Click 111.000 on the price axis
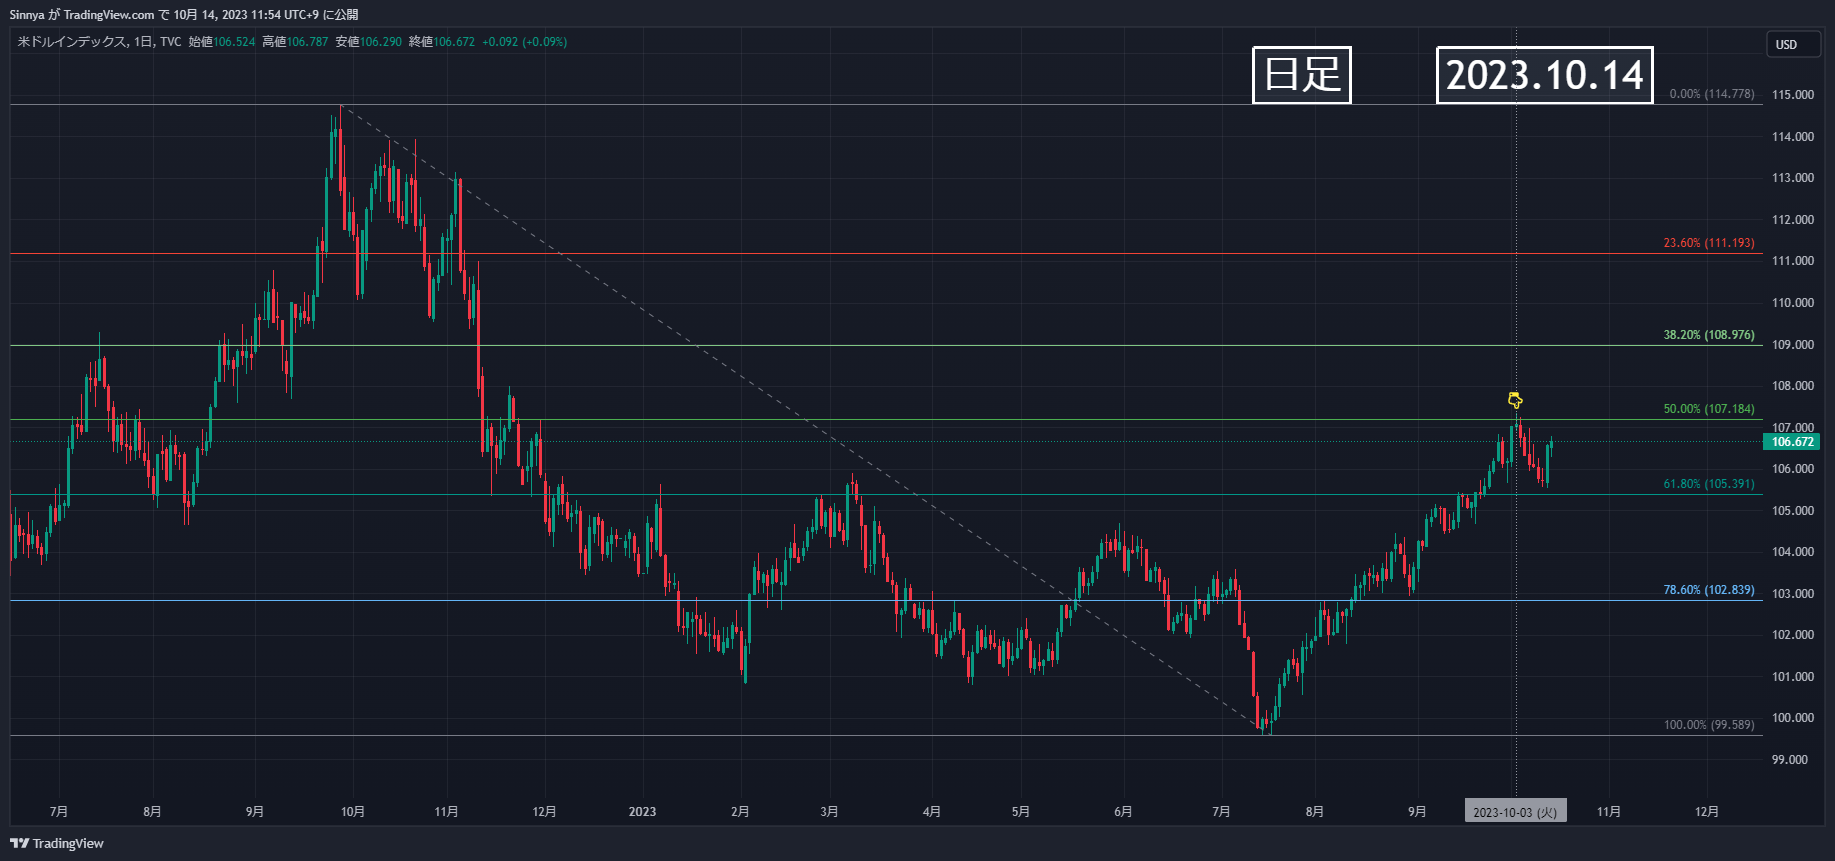Viewport: 1835px width, 861px height. click(1792, 261)
